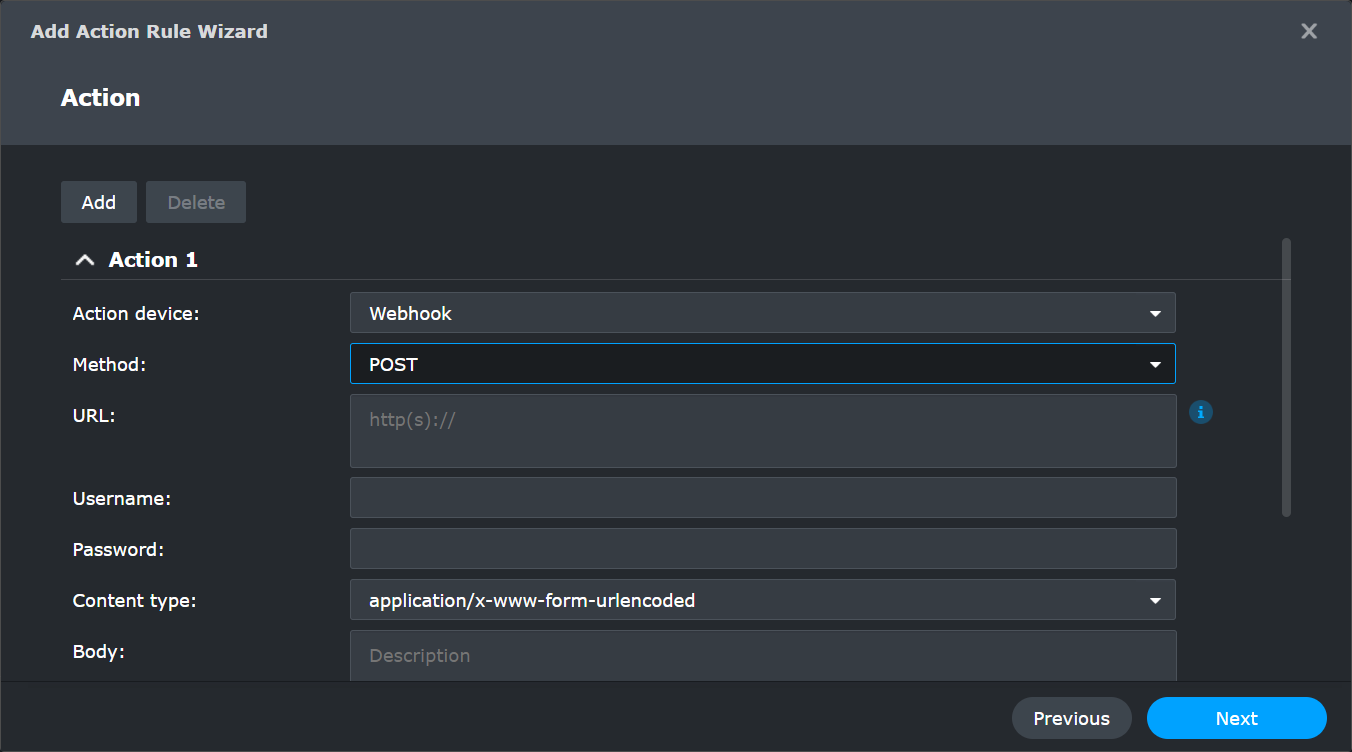Viewport: 1352px width, 752px height.
Task: Open the info tooltip beside the URL field
Action: [1200, 412]
